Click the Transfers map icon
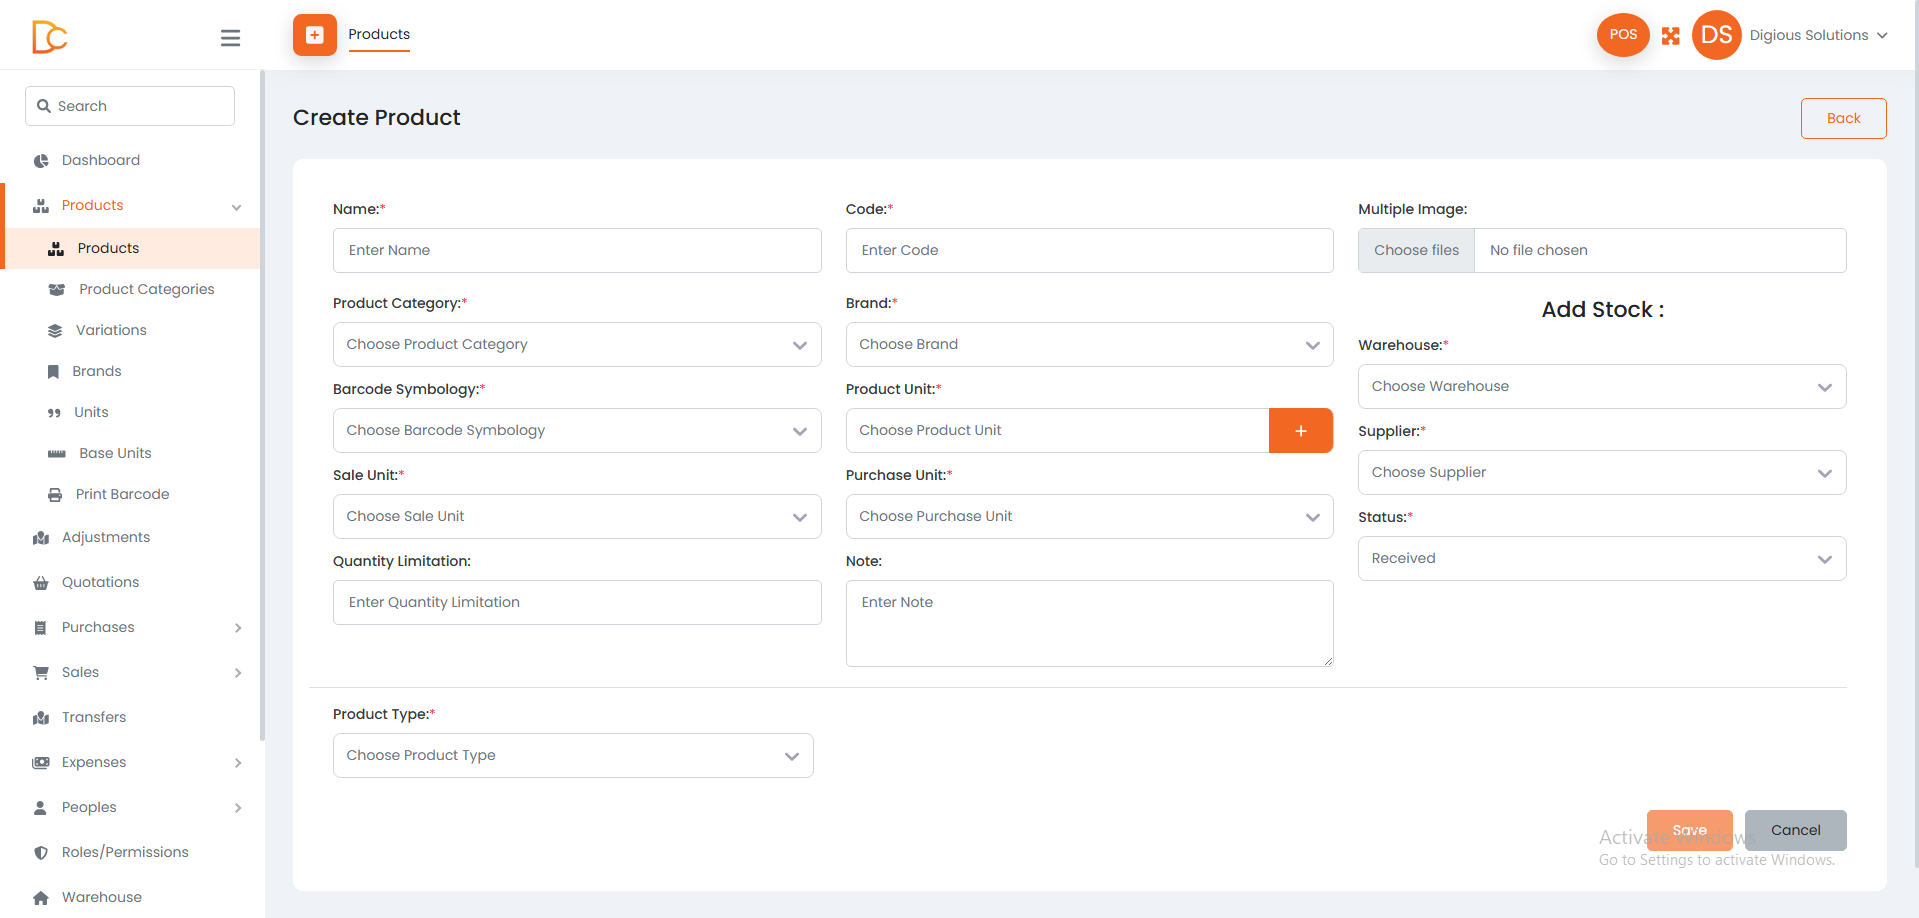 pos(41,718)
